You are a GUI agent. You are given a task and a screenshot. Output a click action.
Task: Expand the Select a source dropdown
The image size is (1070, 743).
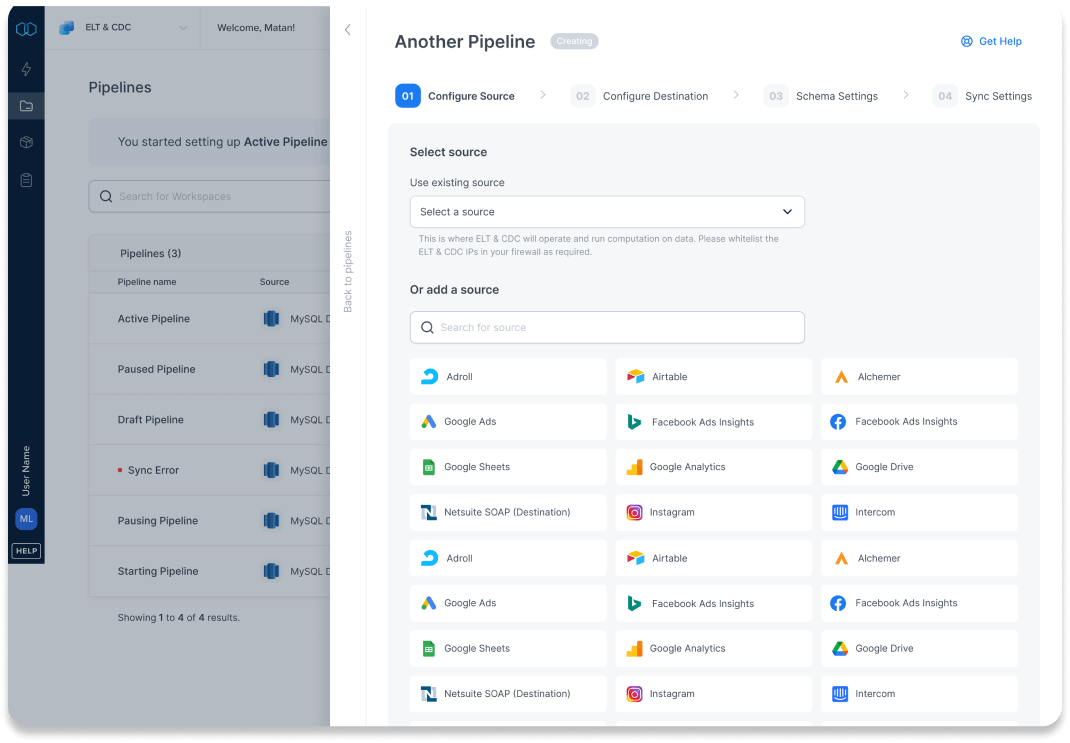tap(607, 212)
